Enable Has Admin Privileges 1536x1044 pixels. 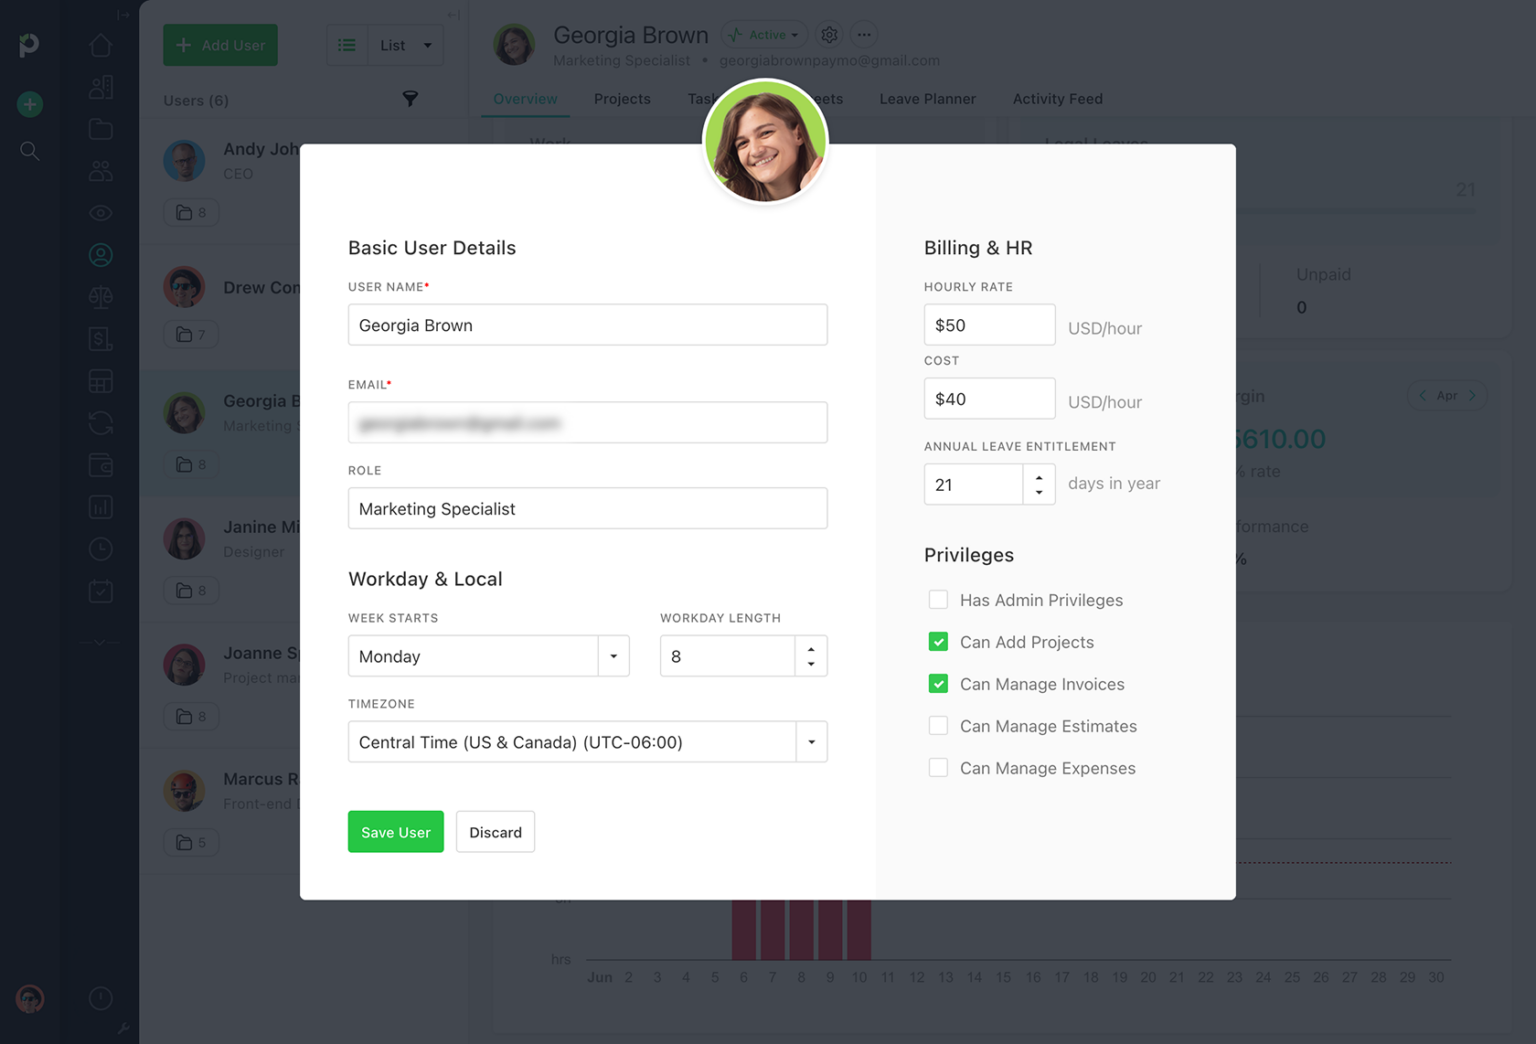(938, 599)
